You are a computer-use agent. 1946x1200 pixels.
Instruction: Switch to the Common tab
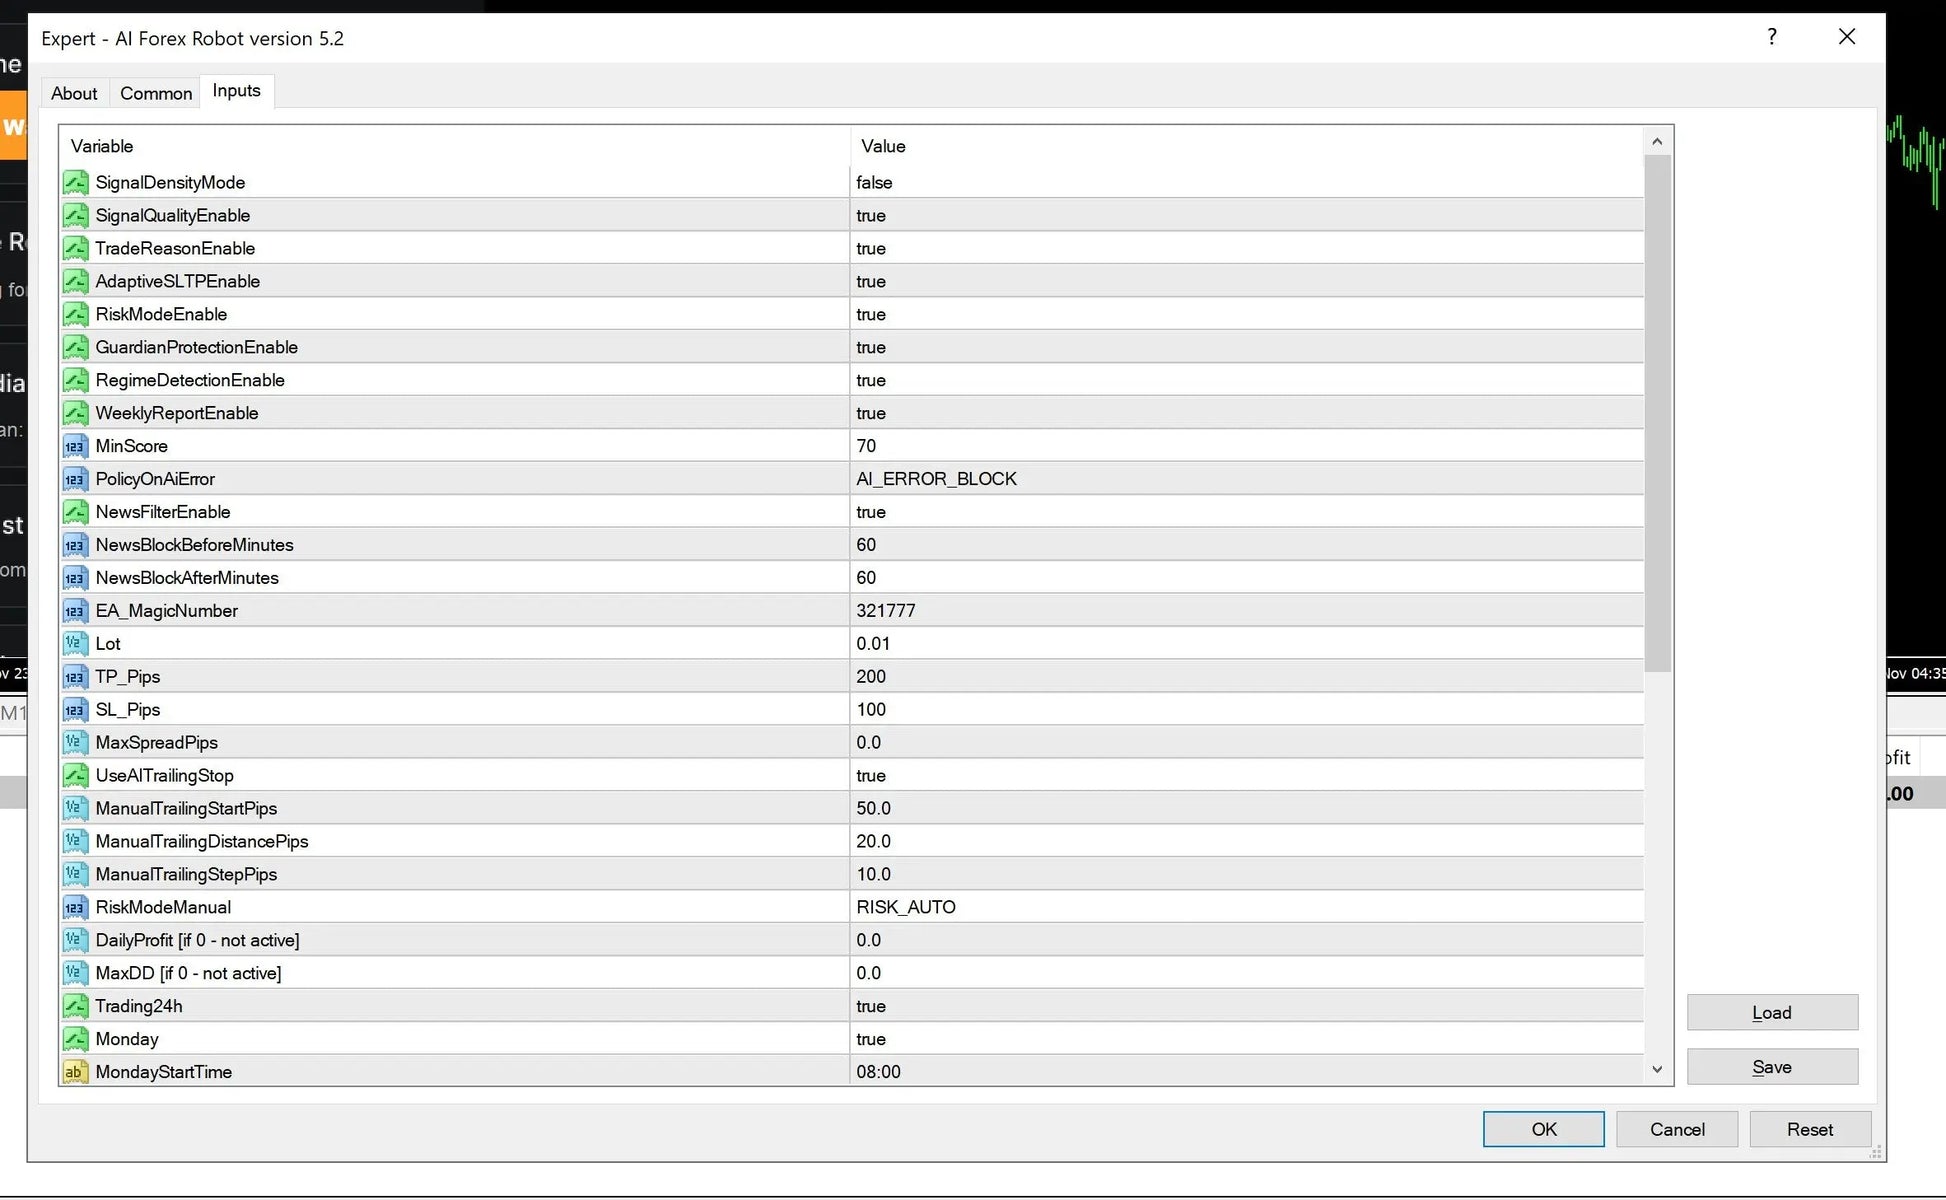156,93
